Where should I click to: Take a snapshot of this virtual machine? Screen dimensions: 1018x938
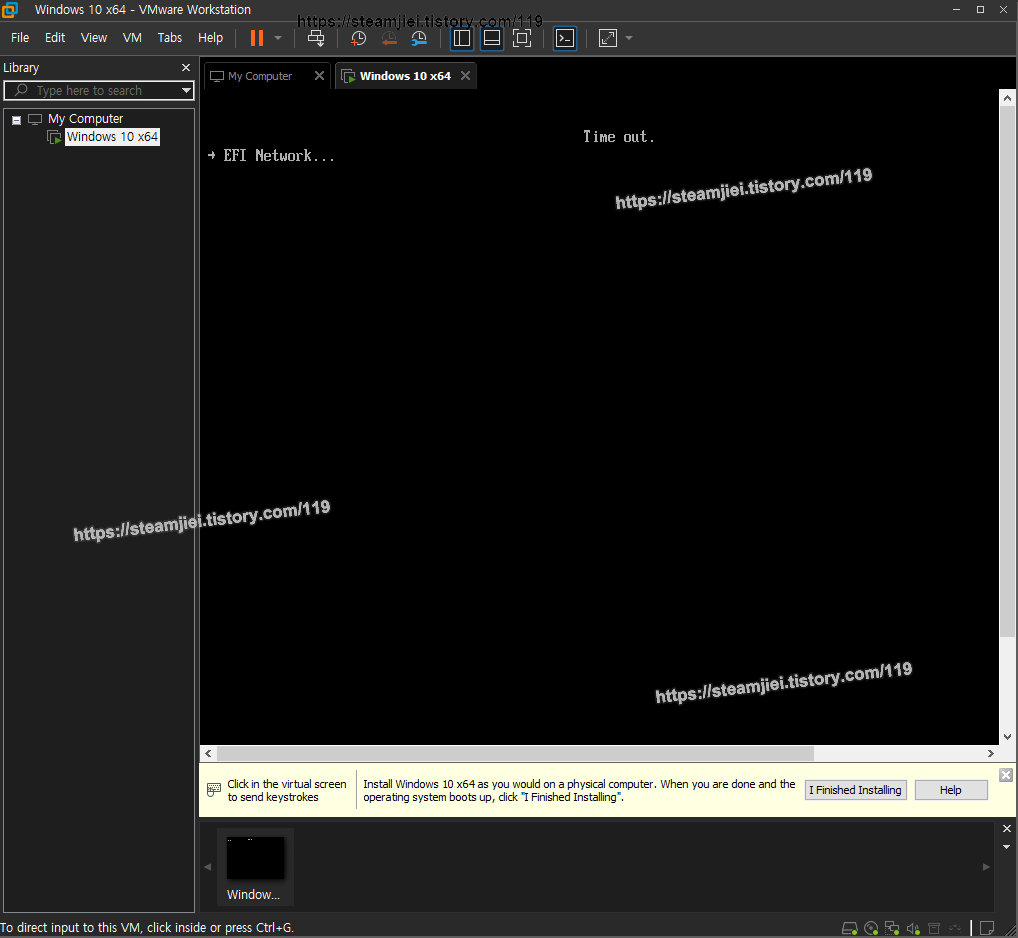point(358,38)
